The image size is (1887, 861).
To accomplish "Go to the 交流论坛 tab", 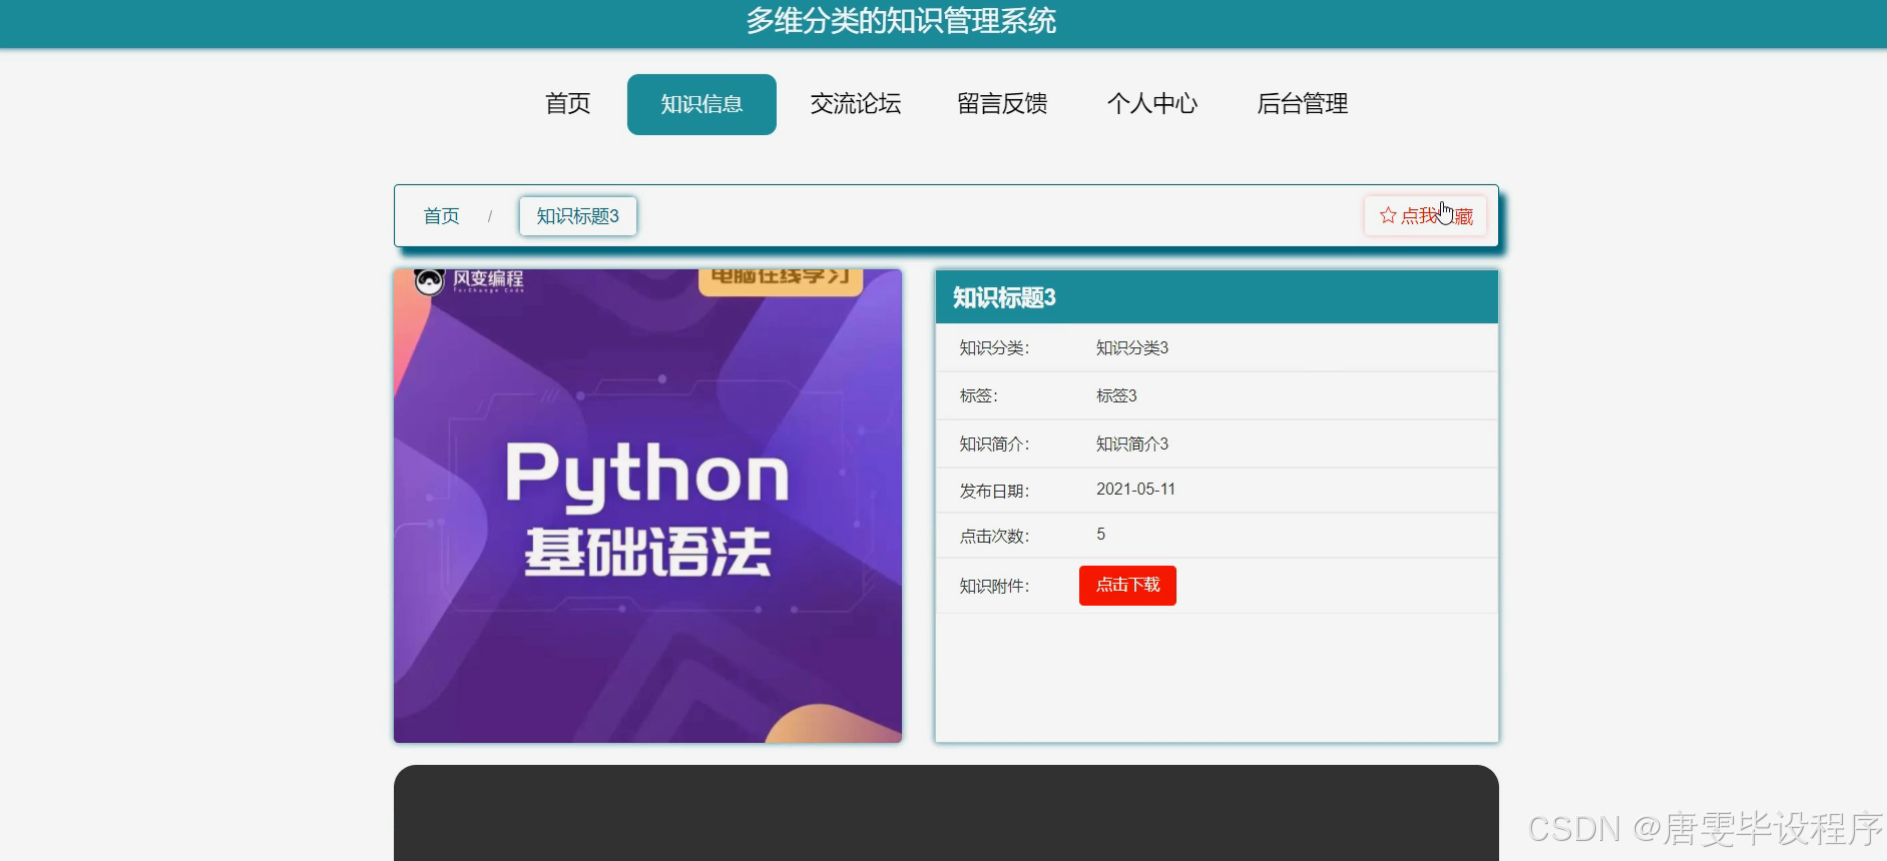I will [x=856, y=104].
